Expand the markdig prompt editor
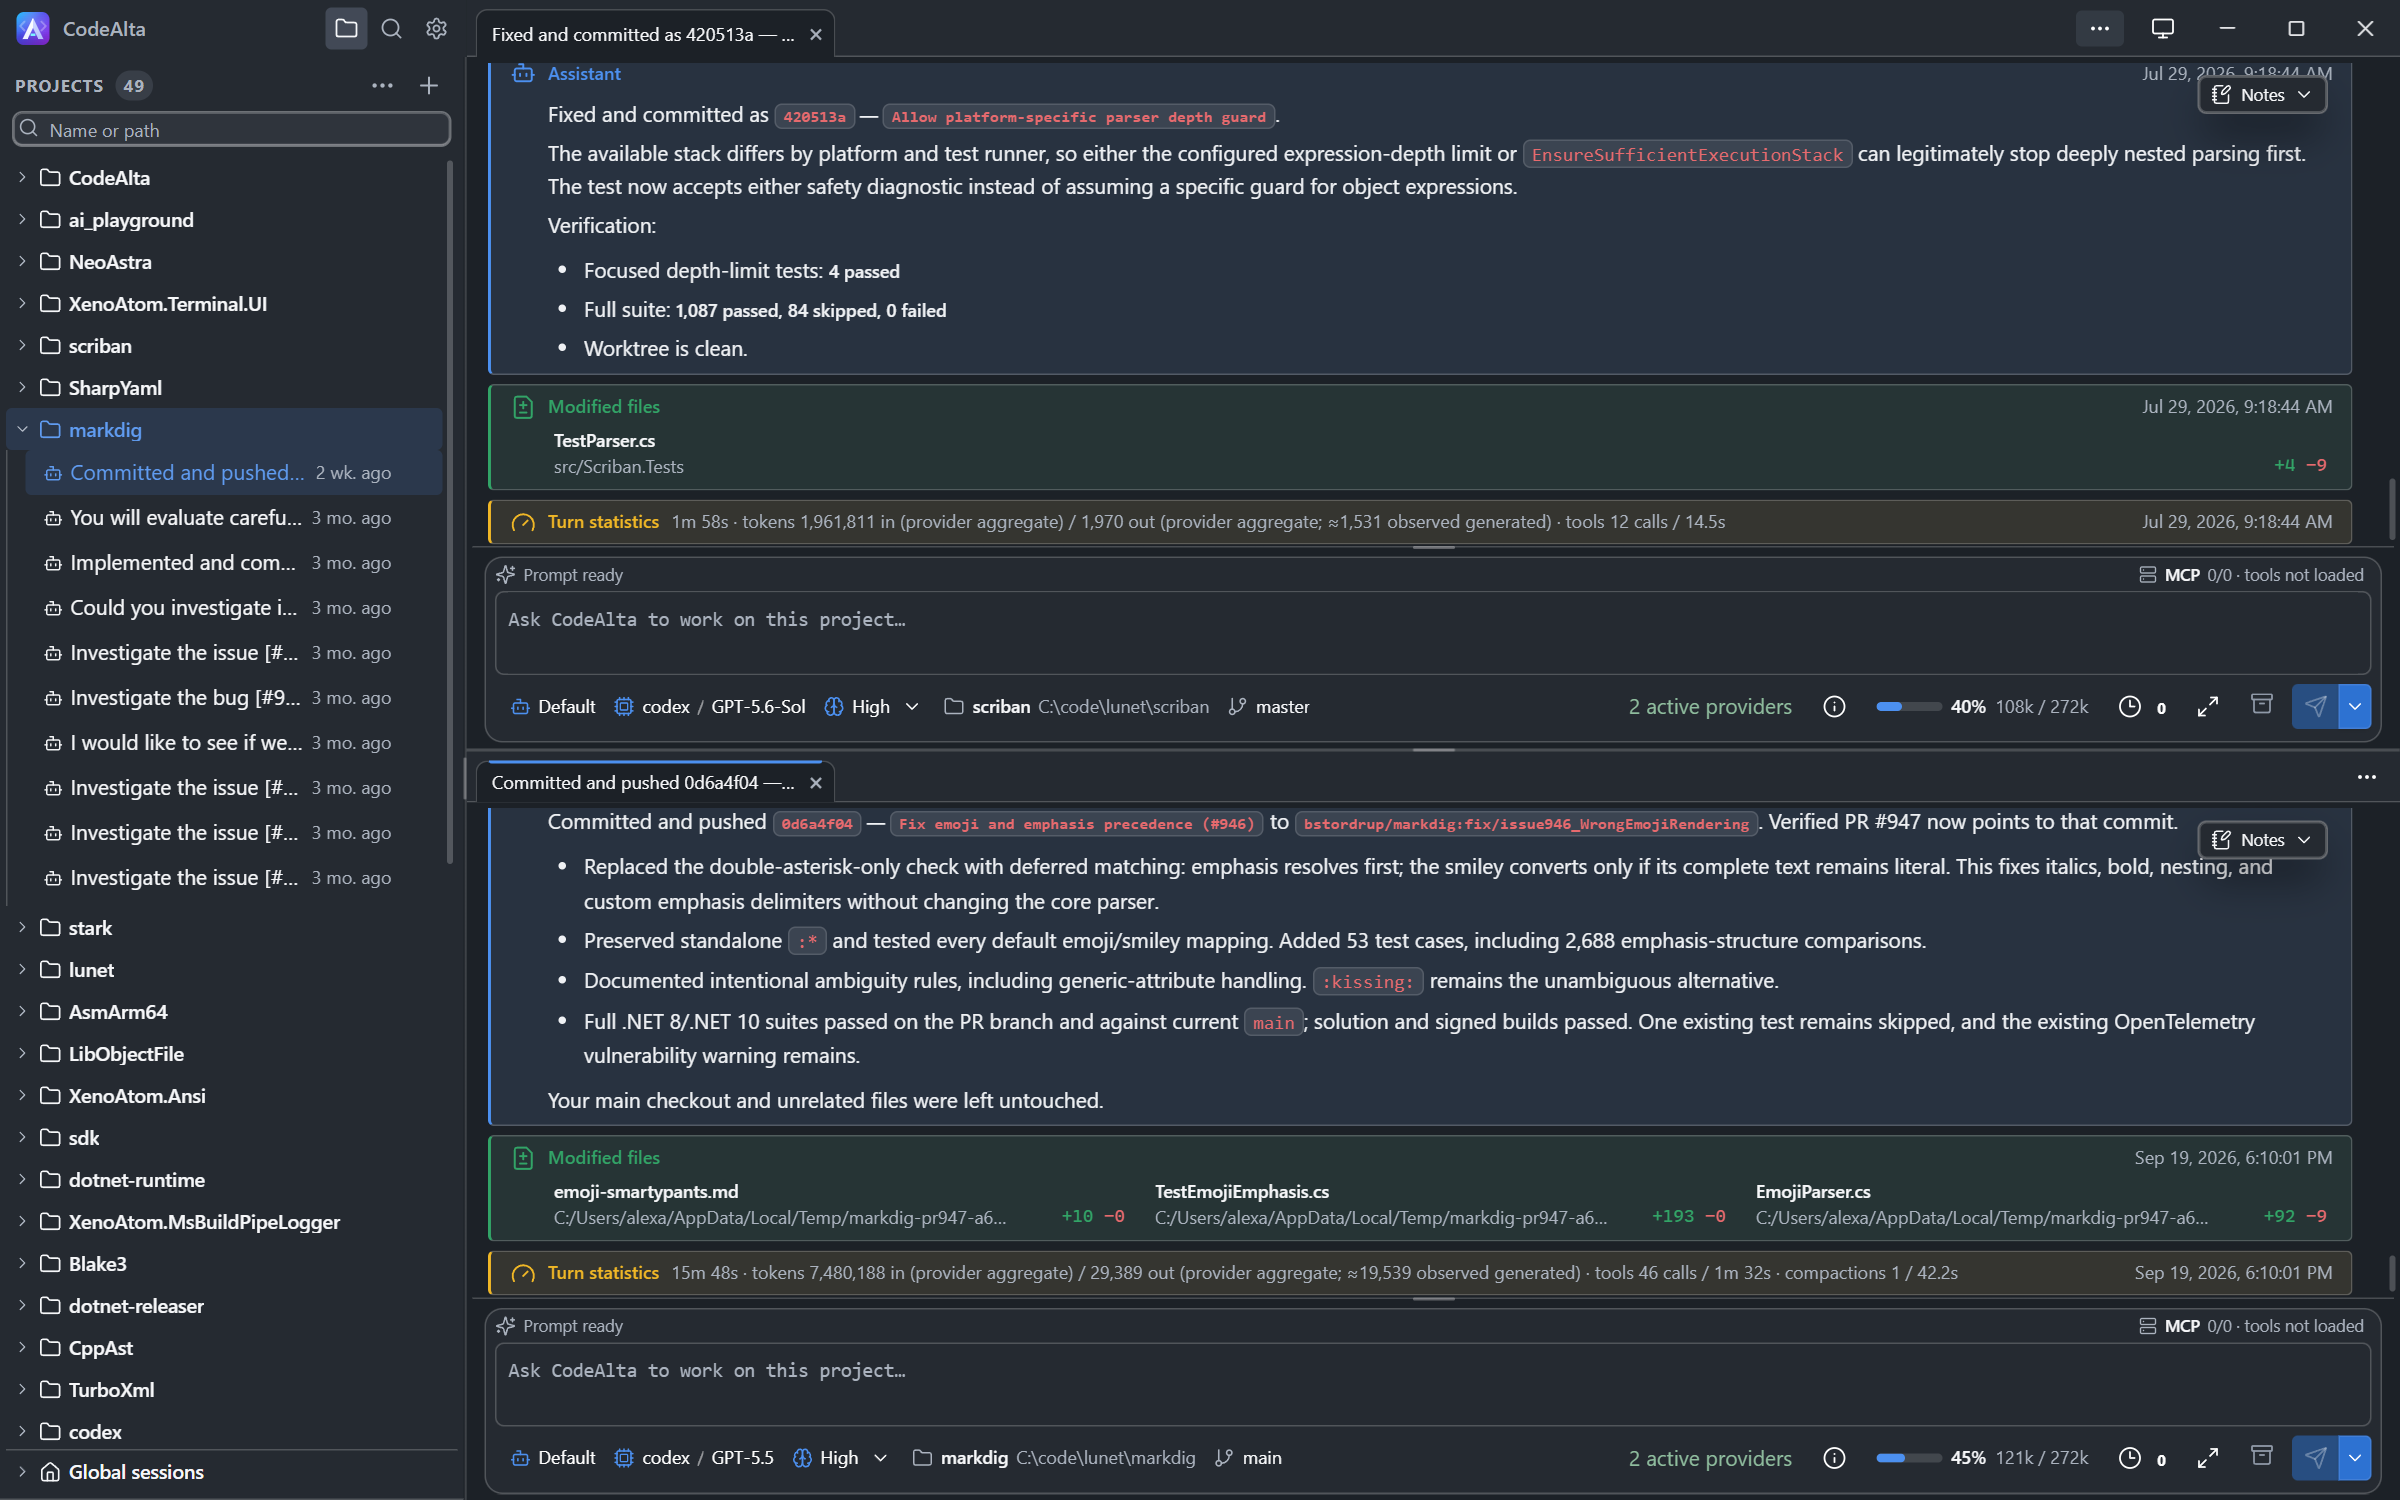Image resolution: width=2400 pixels, height=1500 pixels. [x=2208, y=1458]
